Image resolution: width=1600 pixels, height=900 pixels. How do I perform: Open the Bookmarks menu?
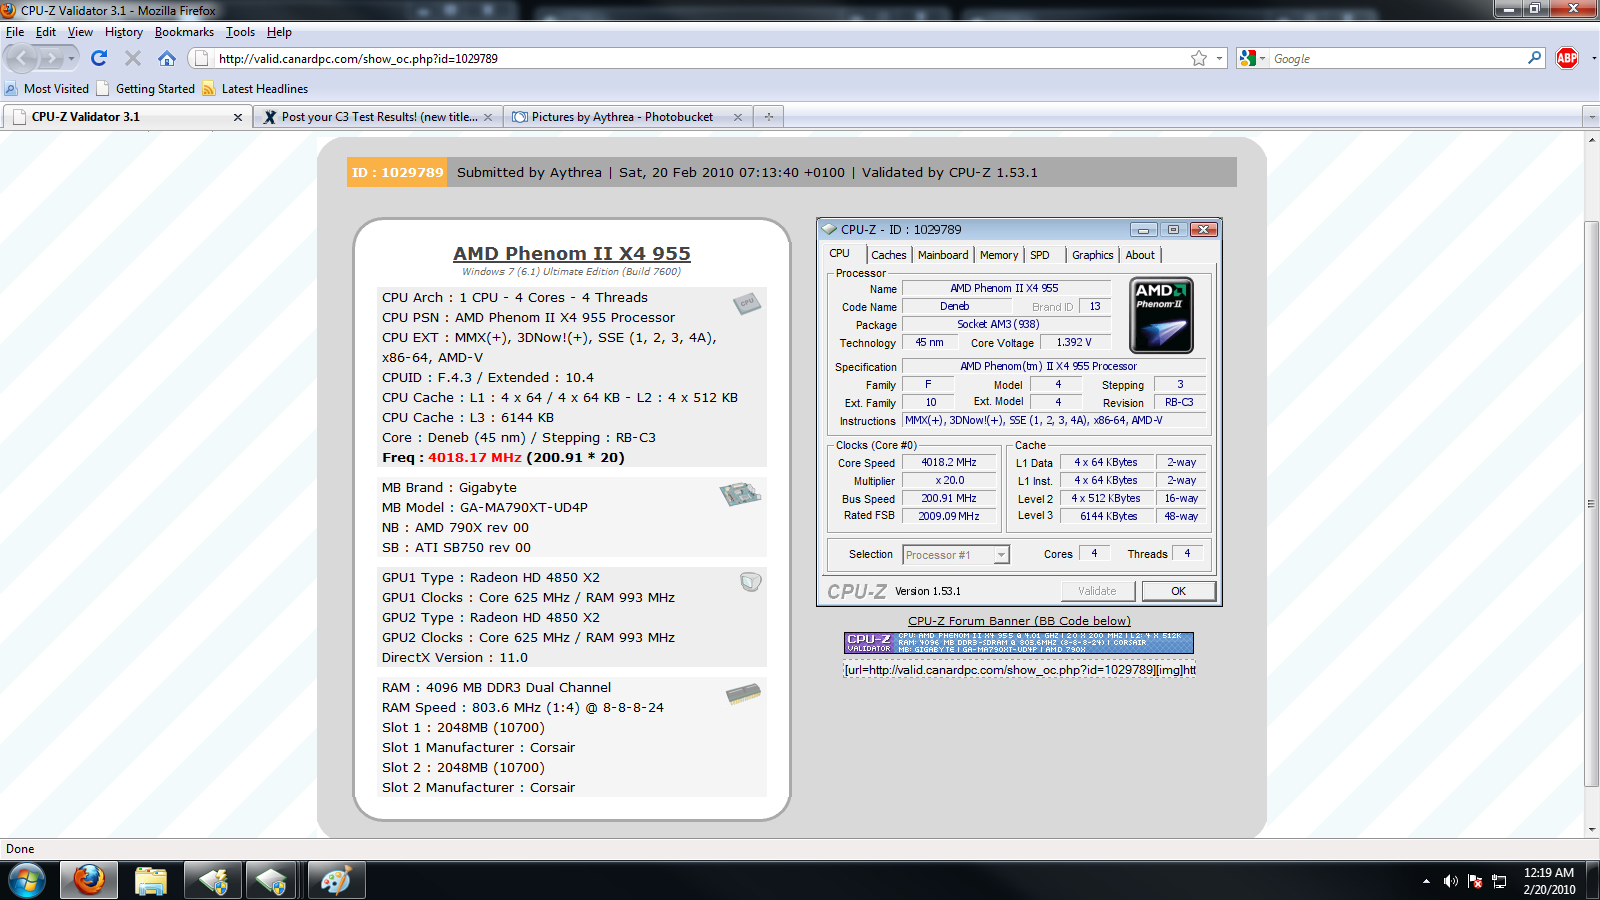(184, 32)
